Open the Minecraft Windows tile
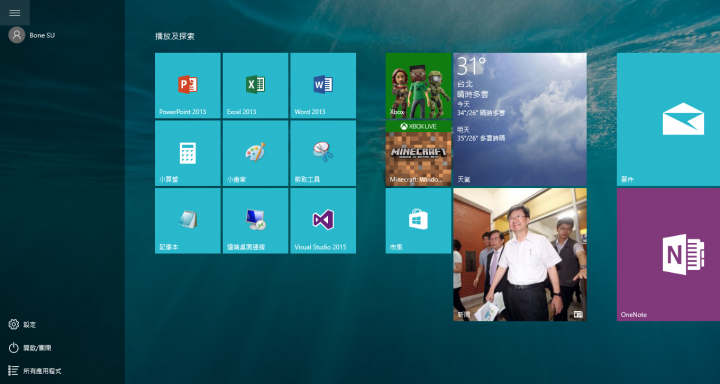720x384 pixels. [418, 153]
